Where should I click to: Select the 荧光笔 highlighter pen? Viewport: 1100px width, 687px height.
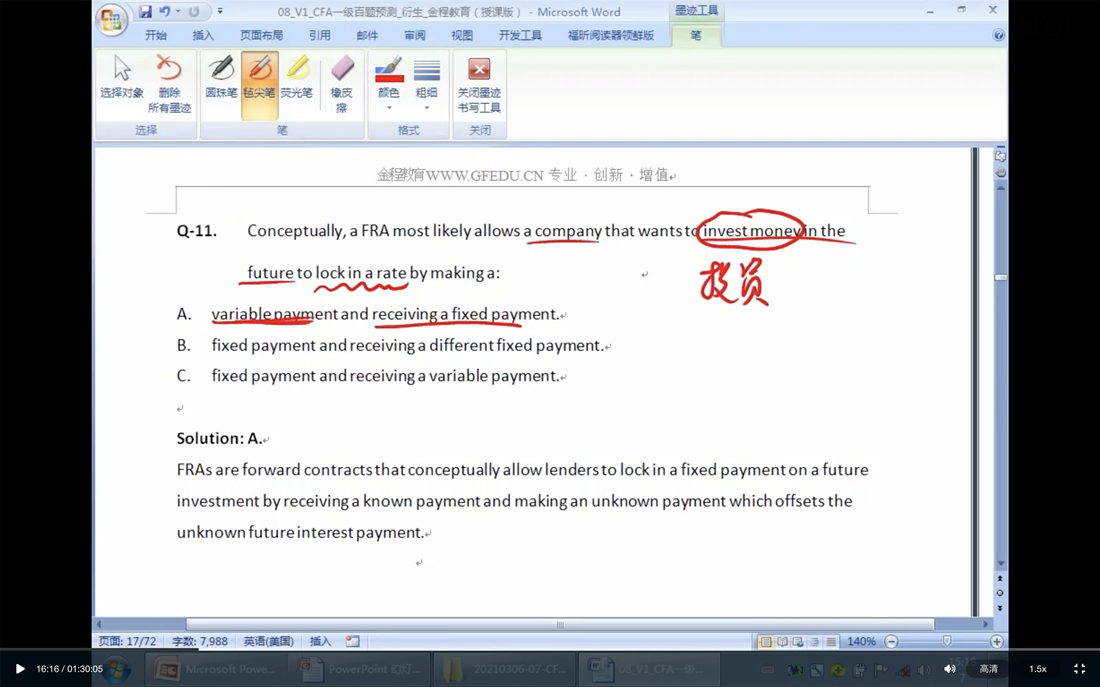[297, 77]
